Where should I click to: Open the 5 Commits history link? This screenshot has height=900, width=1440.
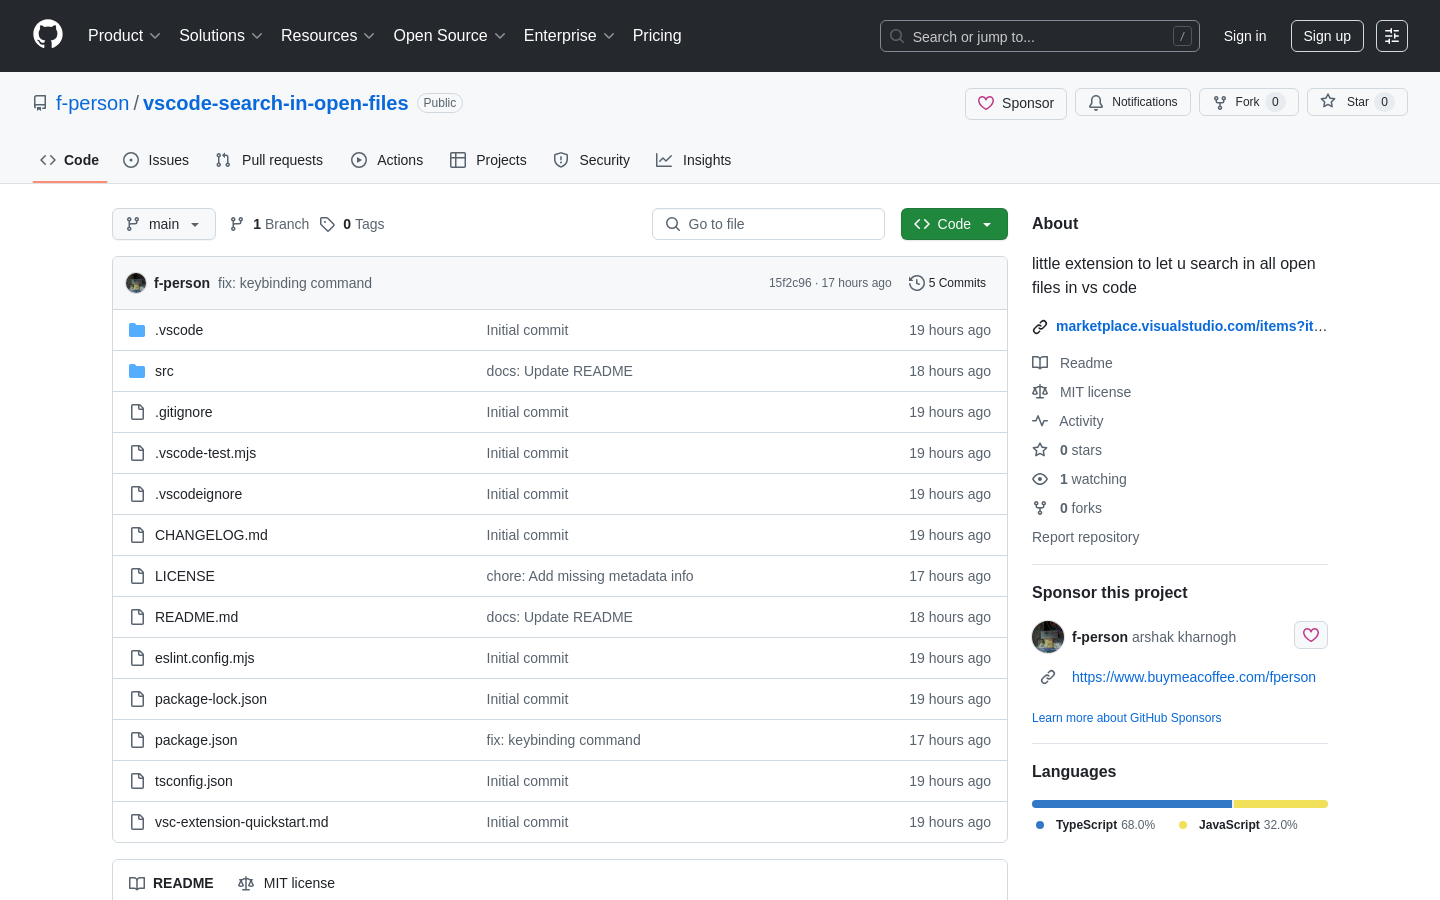pos(947,283)
